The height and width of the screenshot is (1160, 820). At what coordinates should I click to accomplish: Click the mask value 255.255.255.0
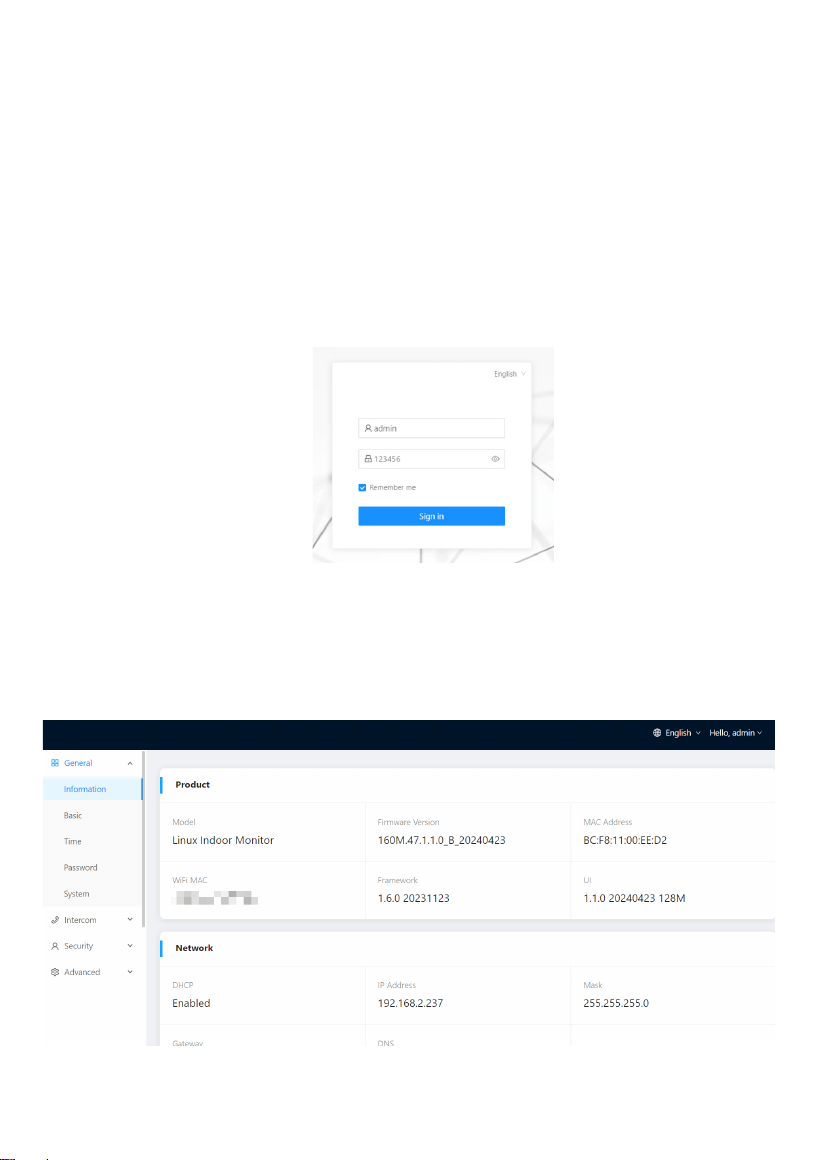616,1003
